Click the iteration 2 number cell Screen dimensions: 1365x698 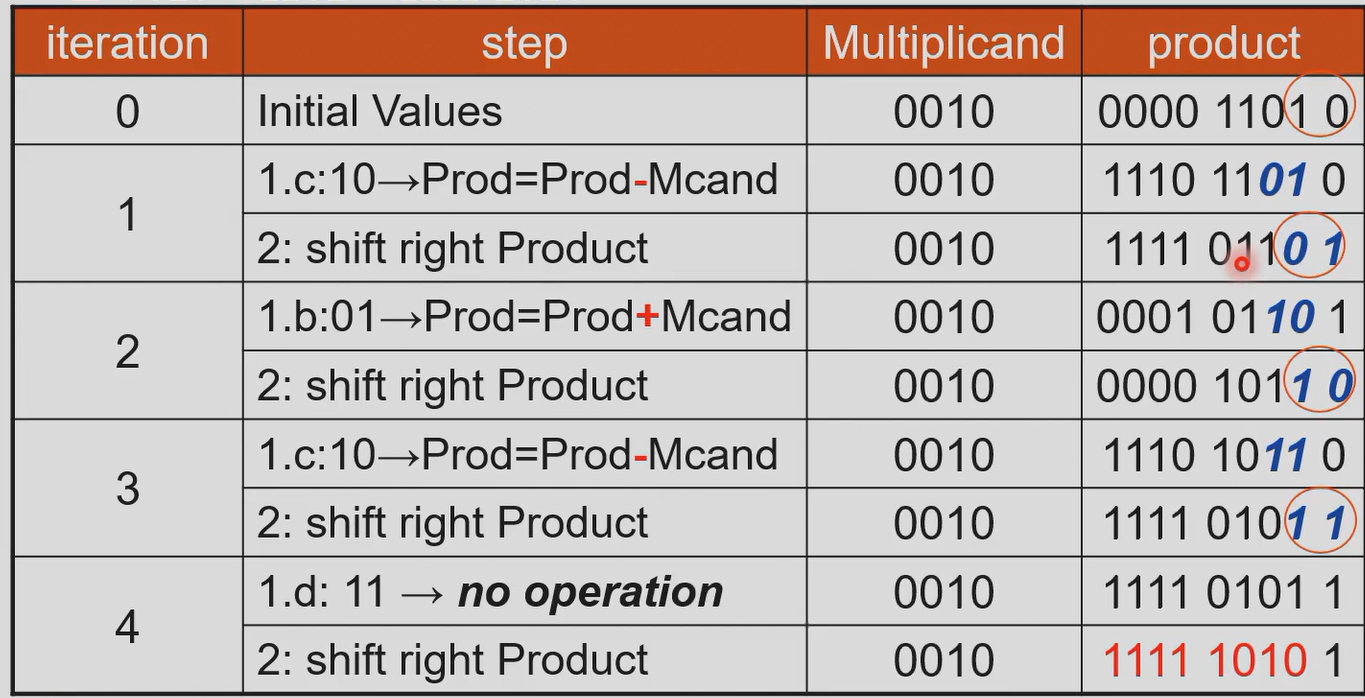(x=127, y=351)
